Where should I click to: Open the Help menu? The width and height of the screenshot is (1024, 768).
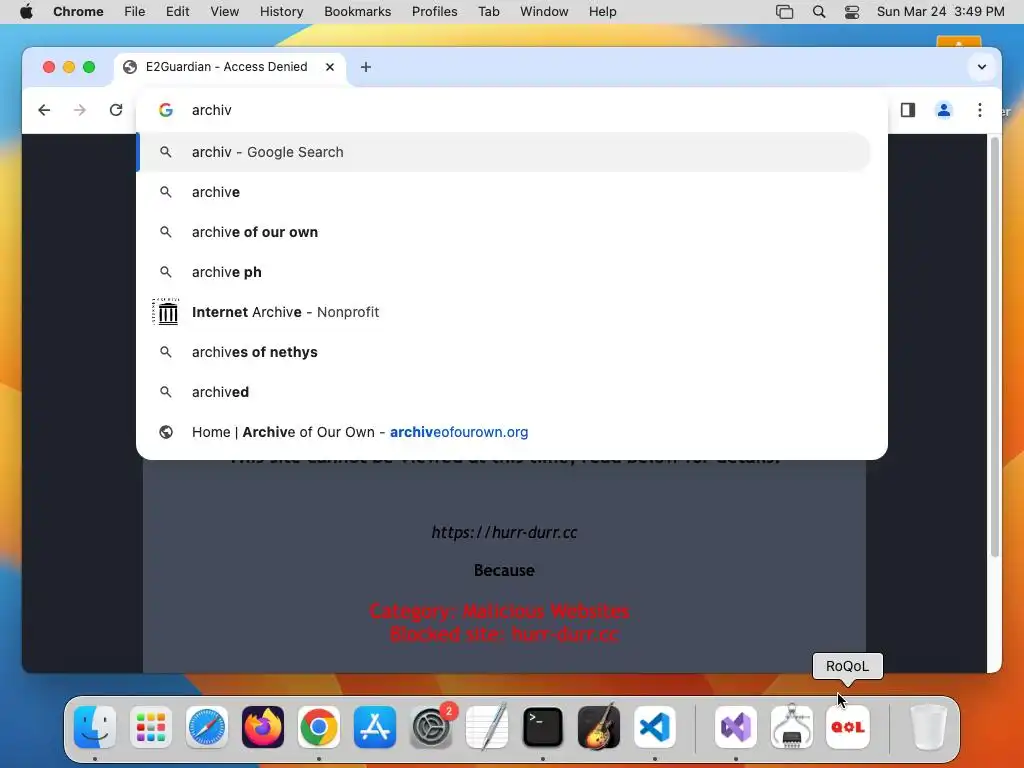click(602, 12)
